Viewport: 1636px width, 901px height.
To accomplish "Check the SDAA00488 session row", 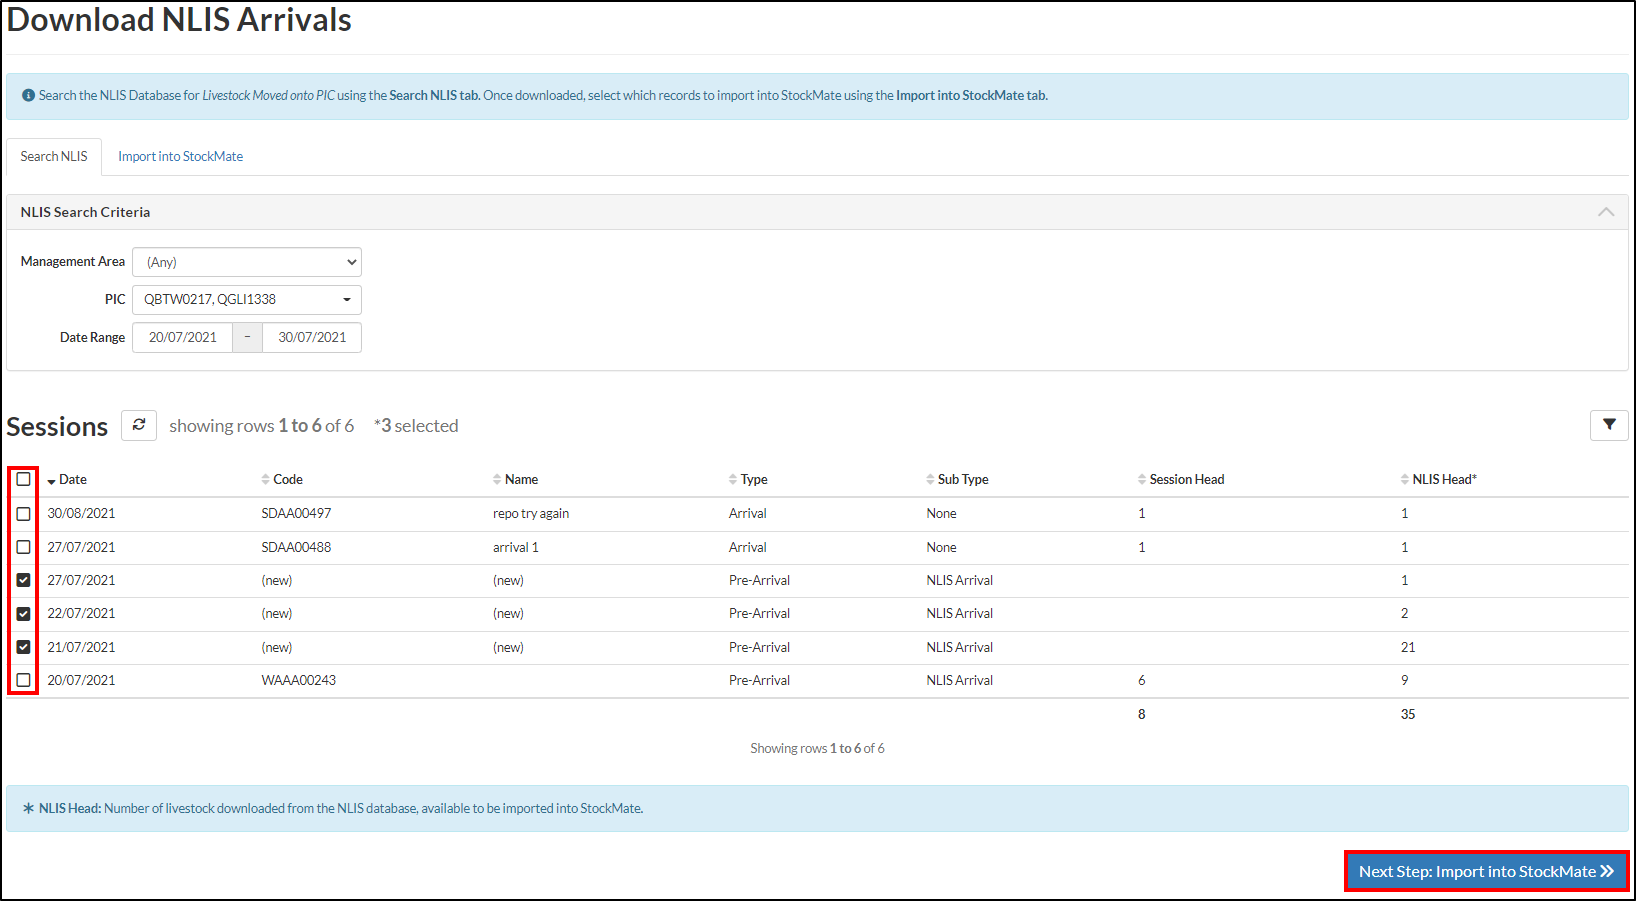I will pos(24,547).
